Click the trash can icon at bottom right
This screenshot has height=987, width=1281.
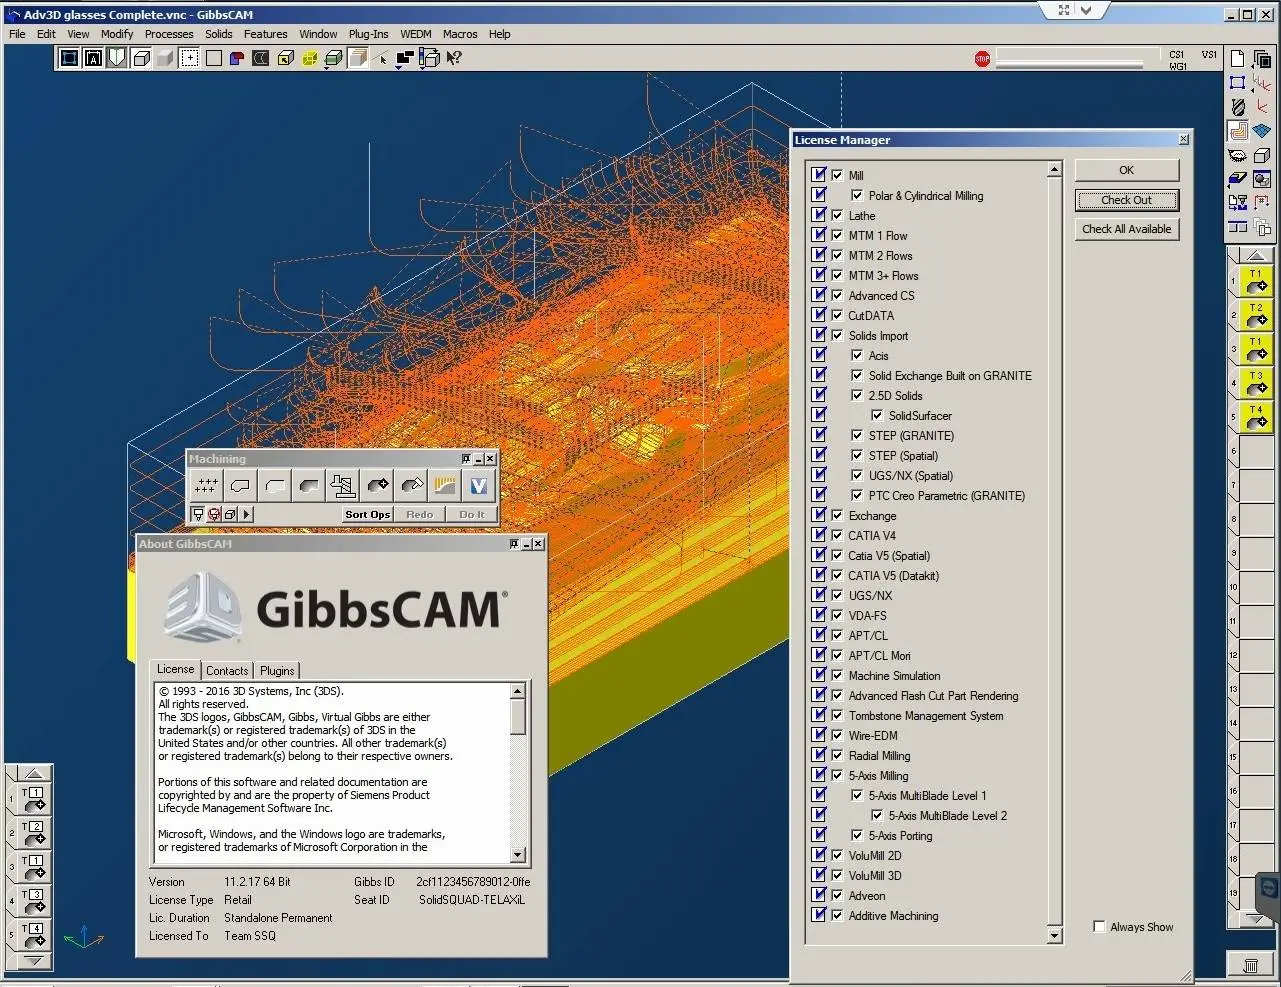pos(1250,965)
